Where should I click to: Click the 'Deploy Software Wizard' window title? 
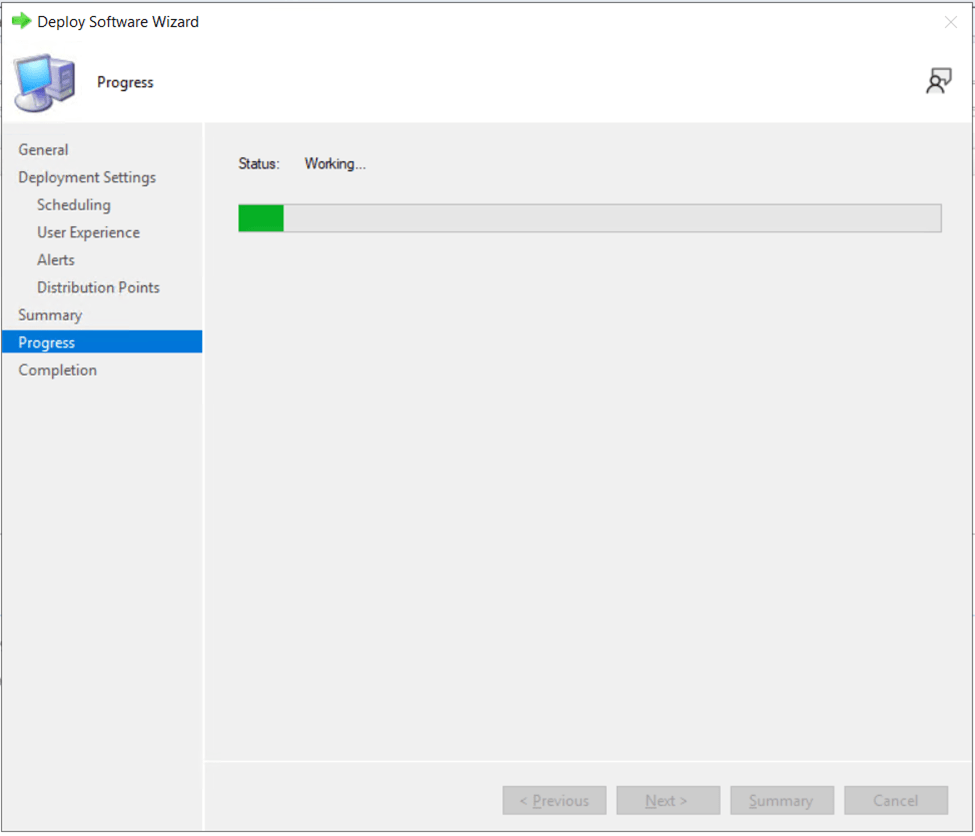tap(118, 22)
